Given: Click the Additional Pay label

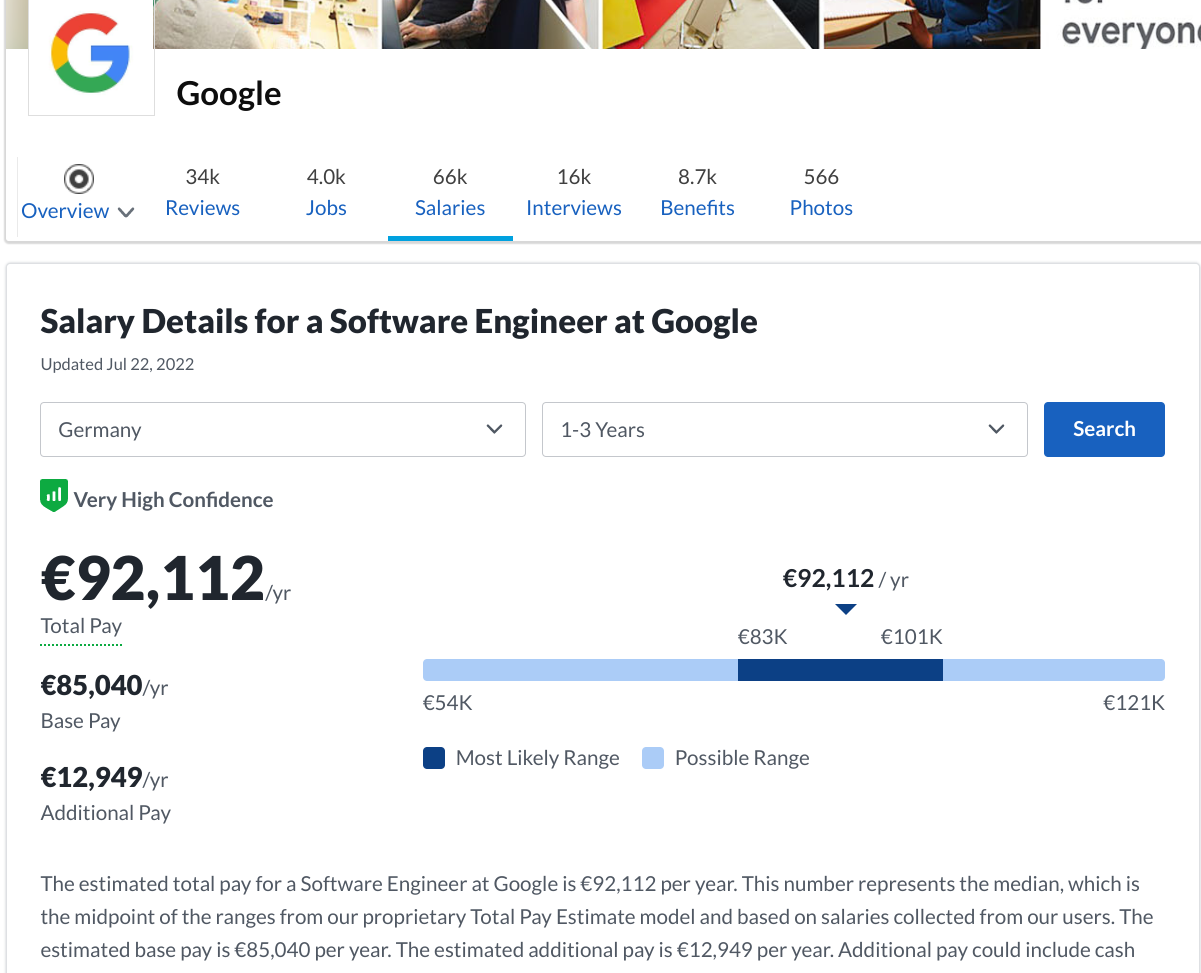Looking at the screenshot, I should tap(106, 813).
